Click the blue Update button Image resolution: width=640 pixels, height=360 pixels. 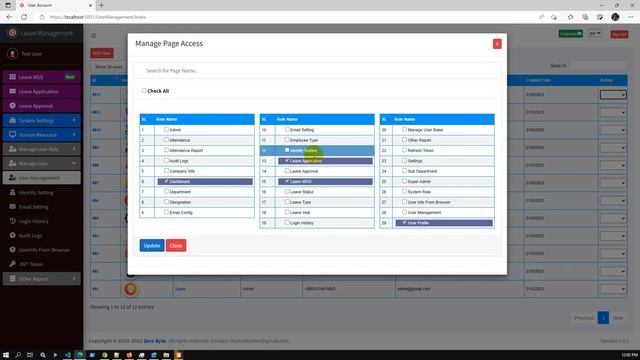152,245
